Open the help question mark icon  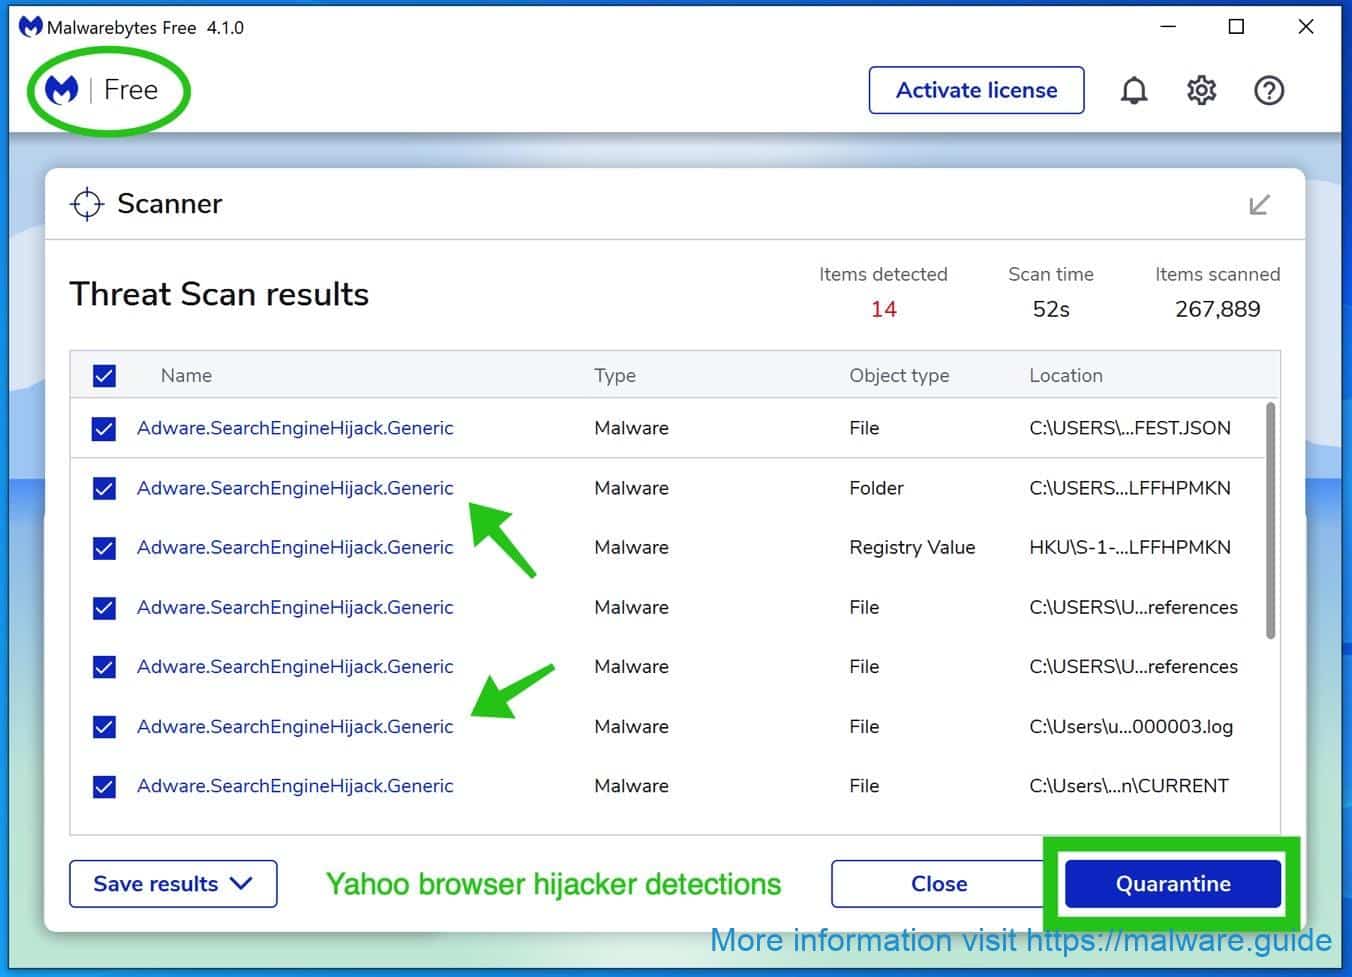coord(1269,91)
